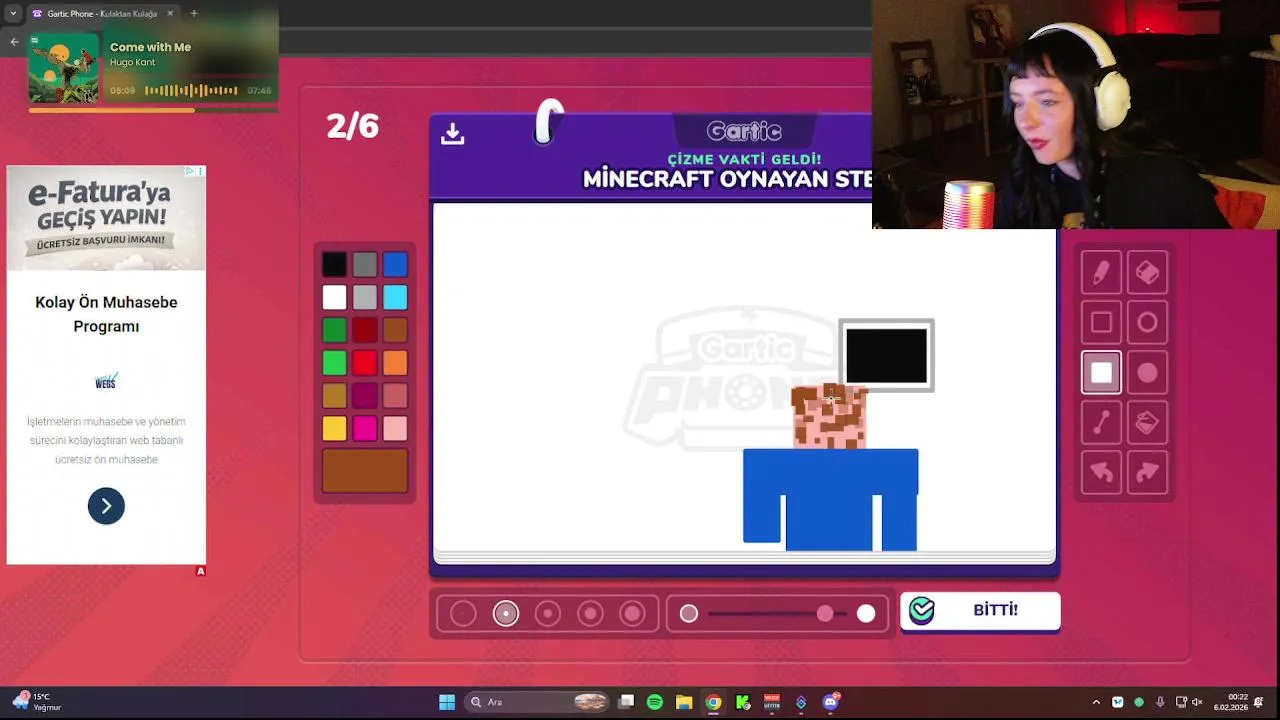Redo the drawing stroke

tap(1147, 472)
